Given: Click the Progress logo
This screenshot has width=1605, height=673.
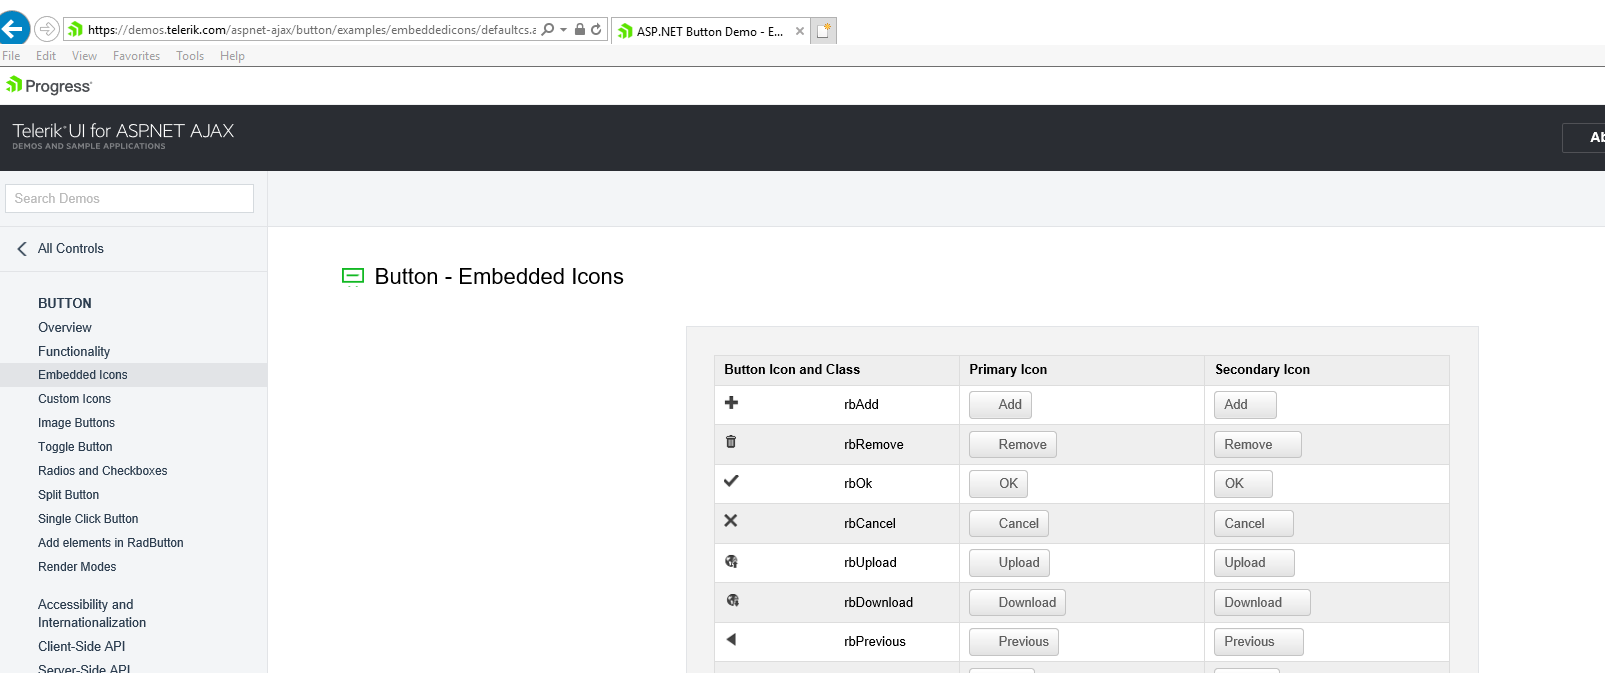Looking at the screenshot, I should (x=49, y=86).
